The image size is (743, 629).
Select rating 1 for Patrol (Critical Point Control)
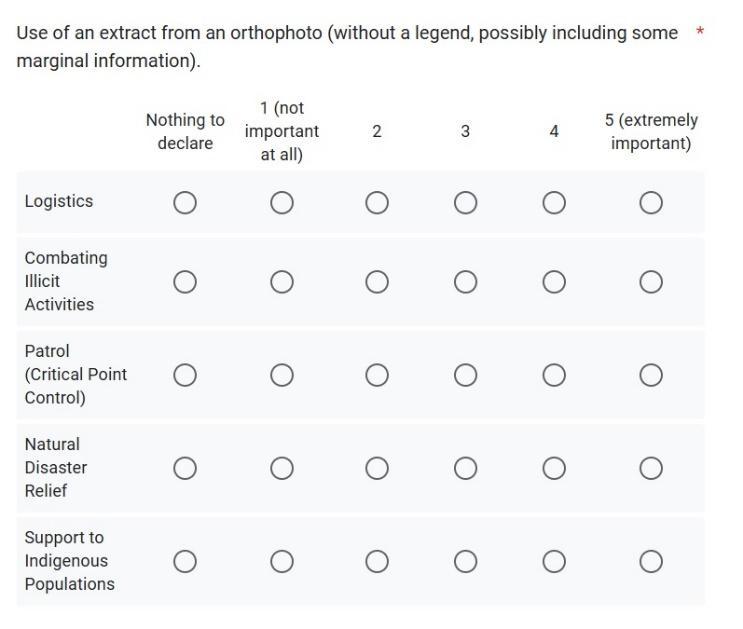tap(282, 375)
